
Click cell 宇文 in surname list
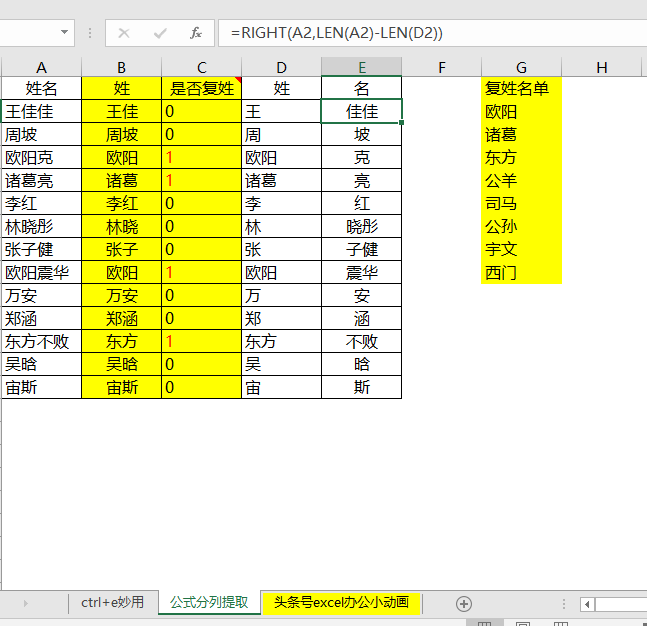[x=522, y=249]
